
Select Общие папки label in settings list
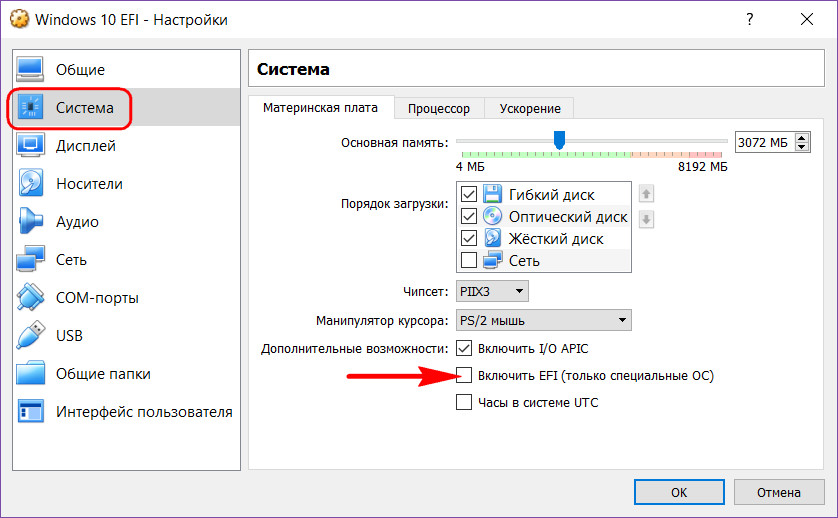[103, 373]
